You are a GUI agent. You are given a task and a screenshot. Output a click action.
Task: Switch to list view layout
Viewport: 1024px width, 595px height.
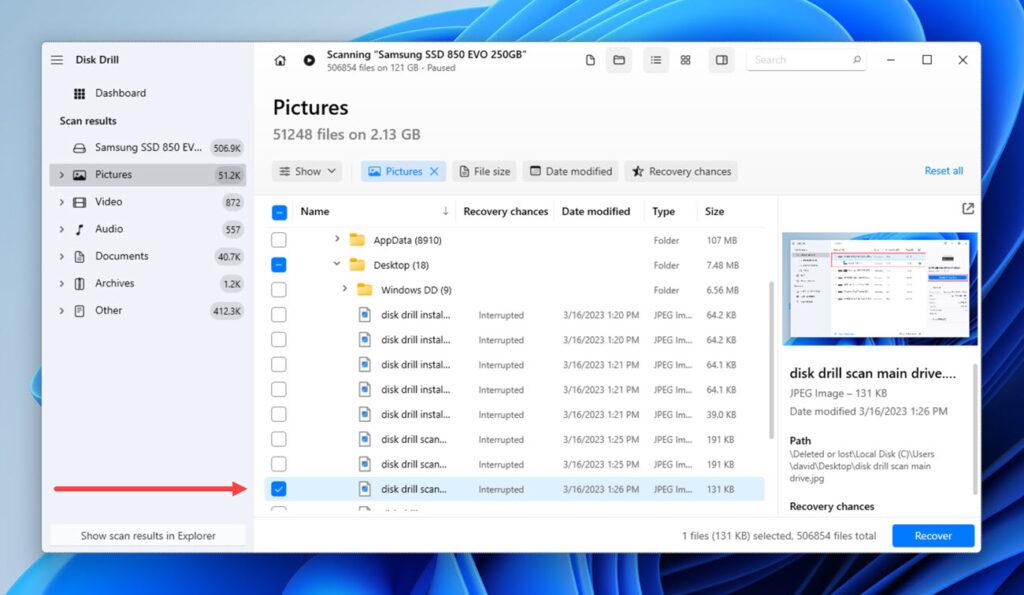pos(655,60)
